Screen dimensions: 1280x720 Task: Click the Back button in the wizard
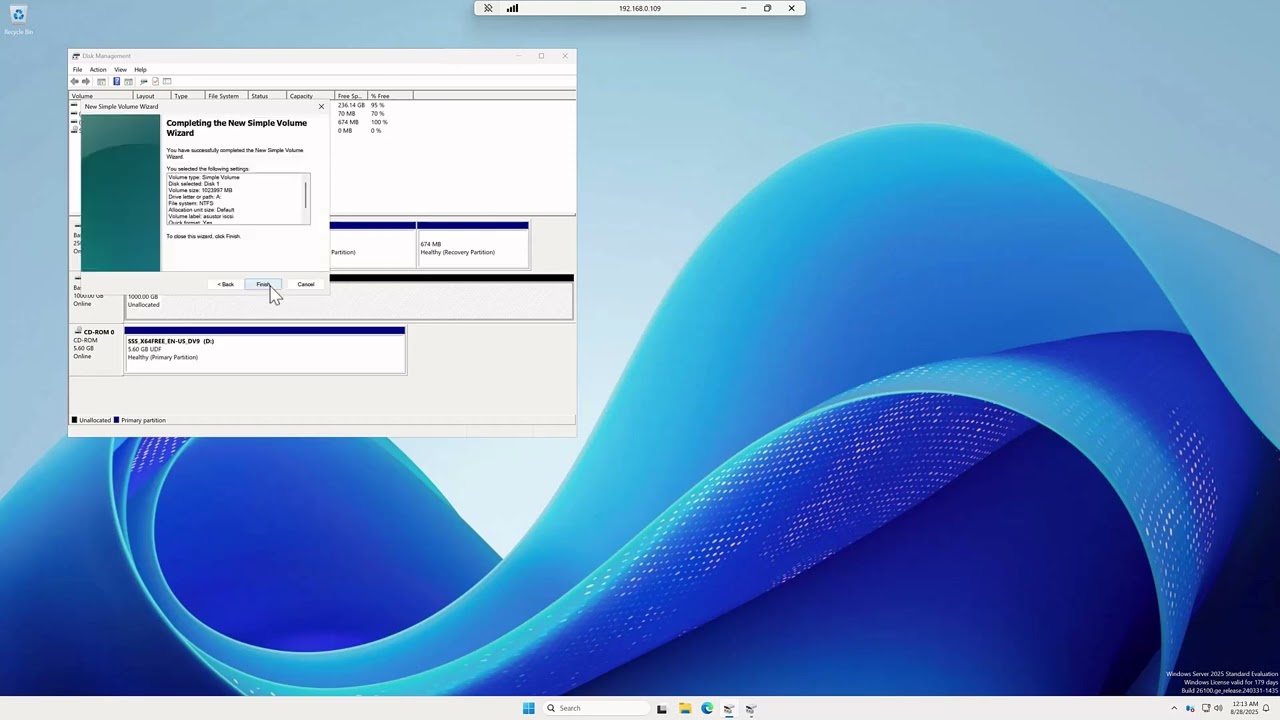pos(226,284)
